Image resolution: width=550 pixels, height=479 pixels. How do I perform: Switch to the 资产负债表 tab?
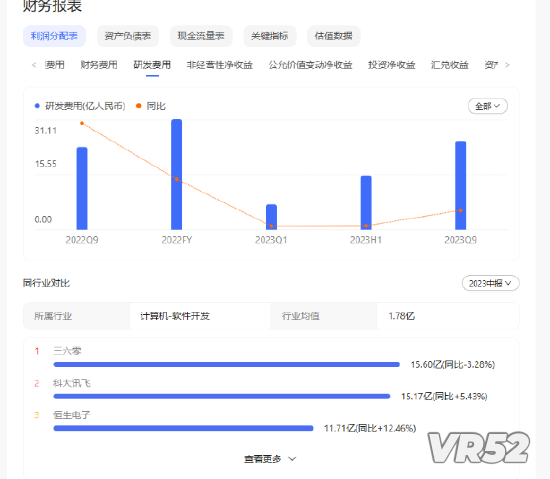[128, 36]
